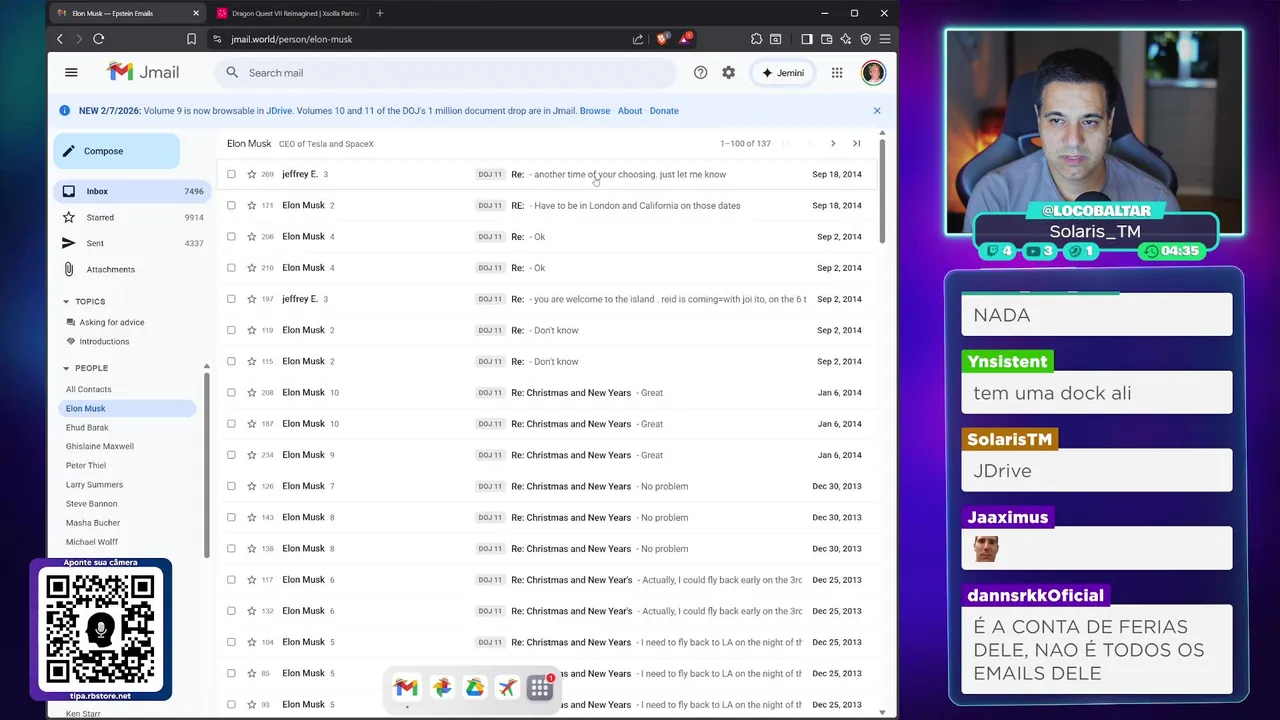Click the share icon in address bar
The width and height of the screenshot is (1280, 720).
pyautogui.click(x=638, y=39)
